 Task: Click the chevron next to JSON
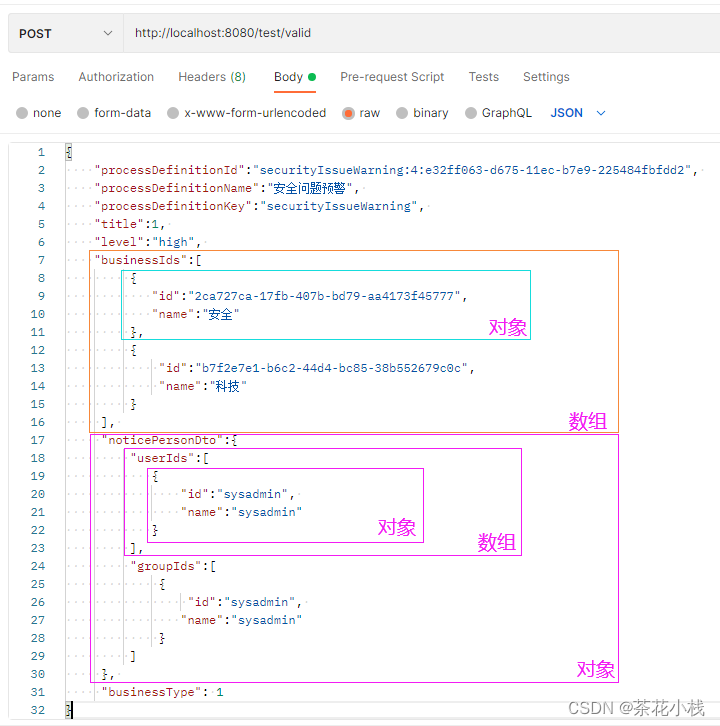coord(601,113)
